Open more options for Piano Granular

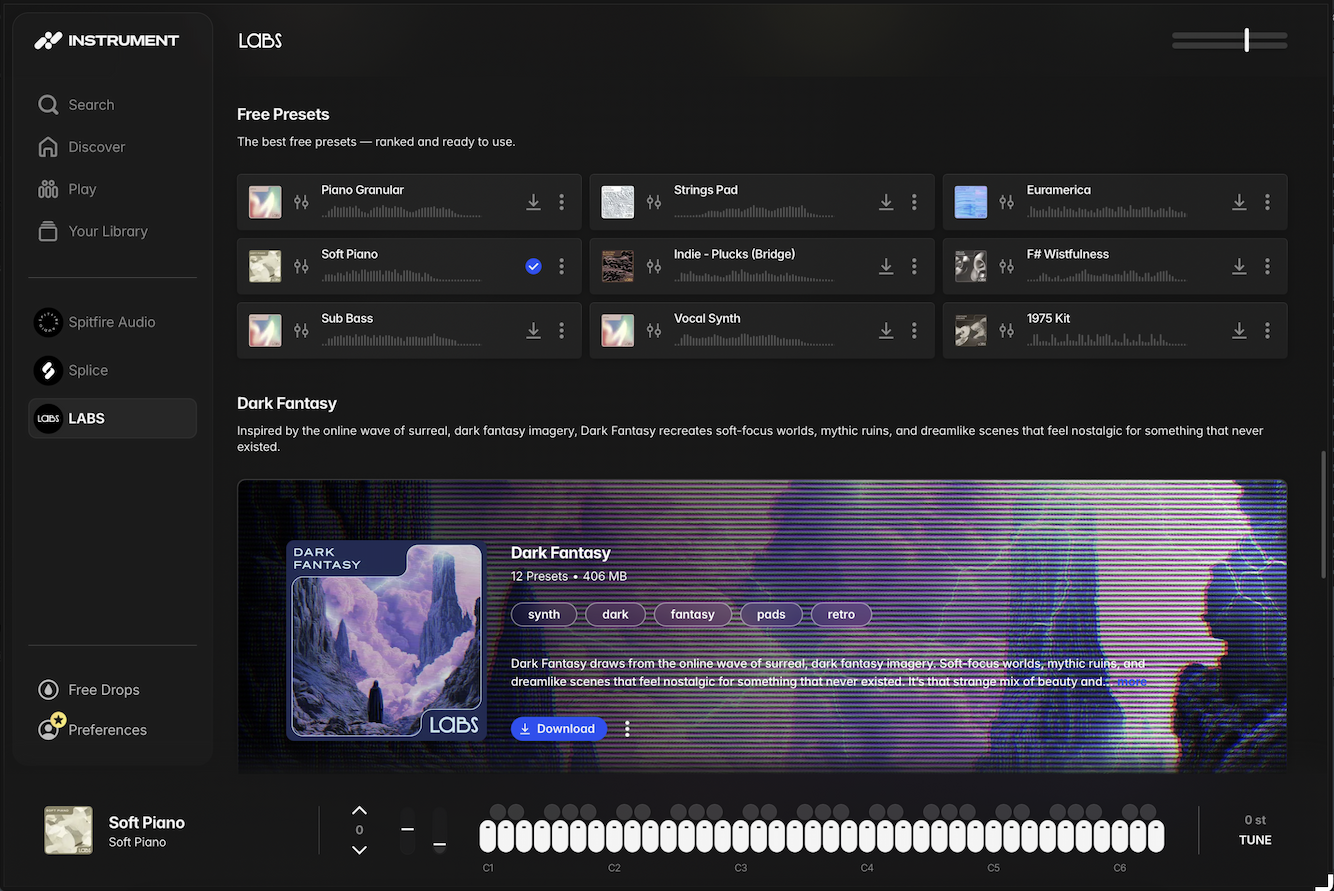[561, 202]
